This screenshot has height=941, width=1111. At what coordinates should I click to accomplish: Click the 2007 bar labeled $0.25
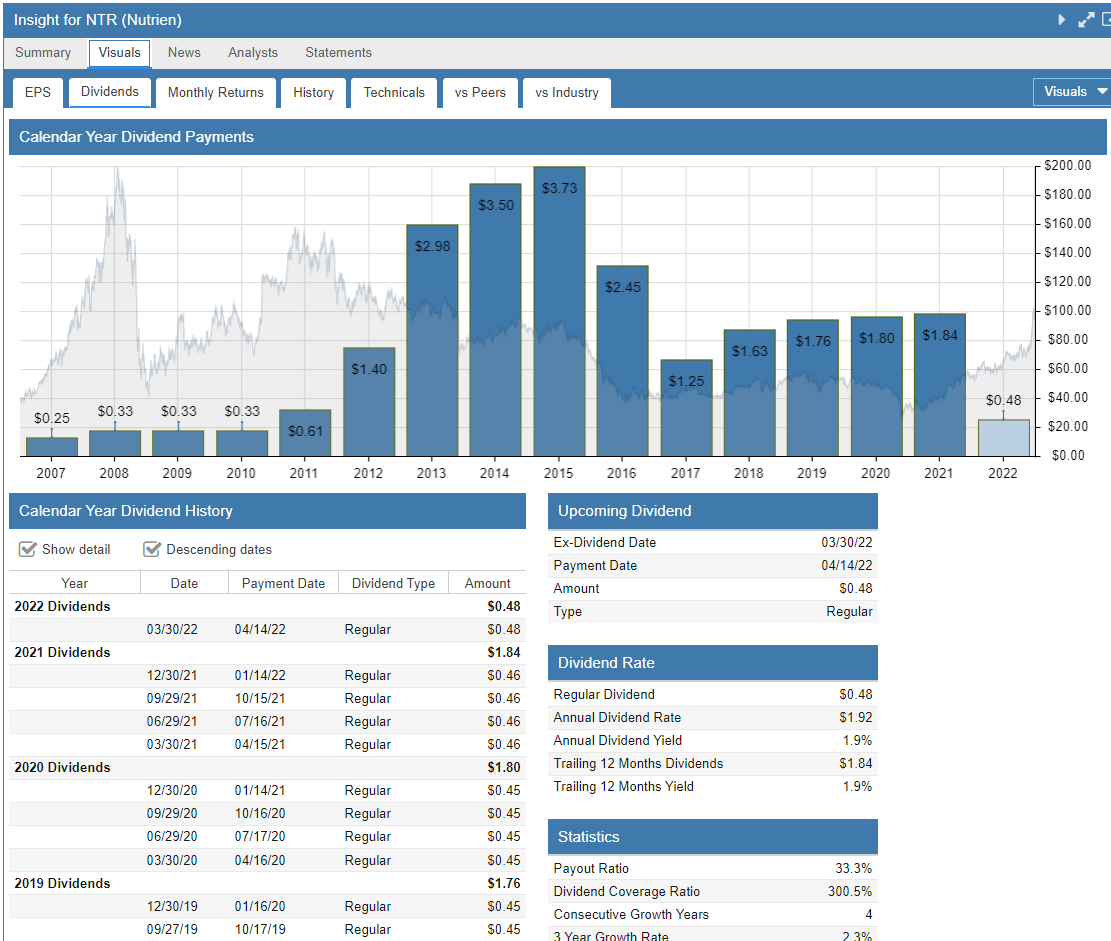point(51,441)
